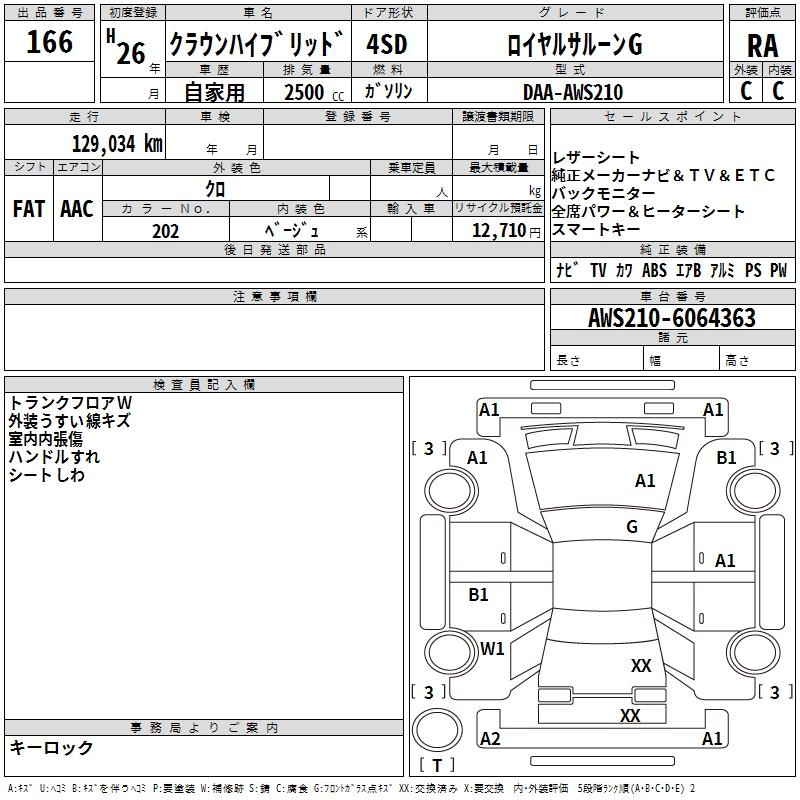Click the B1 mark just above the W1 mark
800x800 pixels.
[479, 595]
